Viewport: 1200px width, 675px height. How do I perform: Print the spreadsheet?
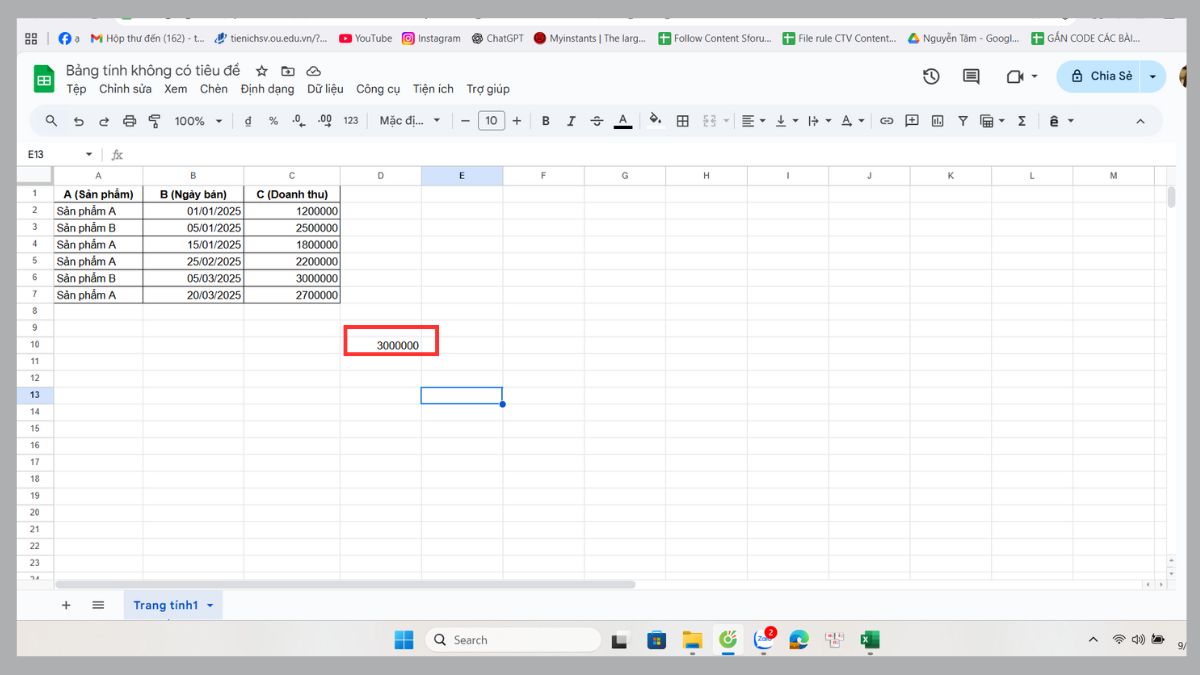[129, 121]
